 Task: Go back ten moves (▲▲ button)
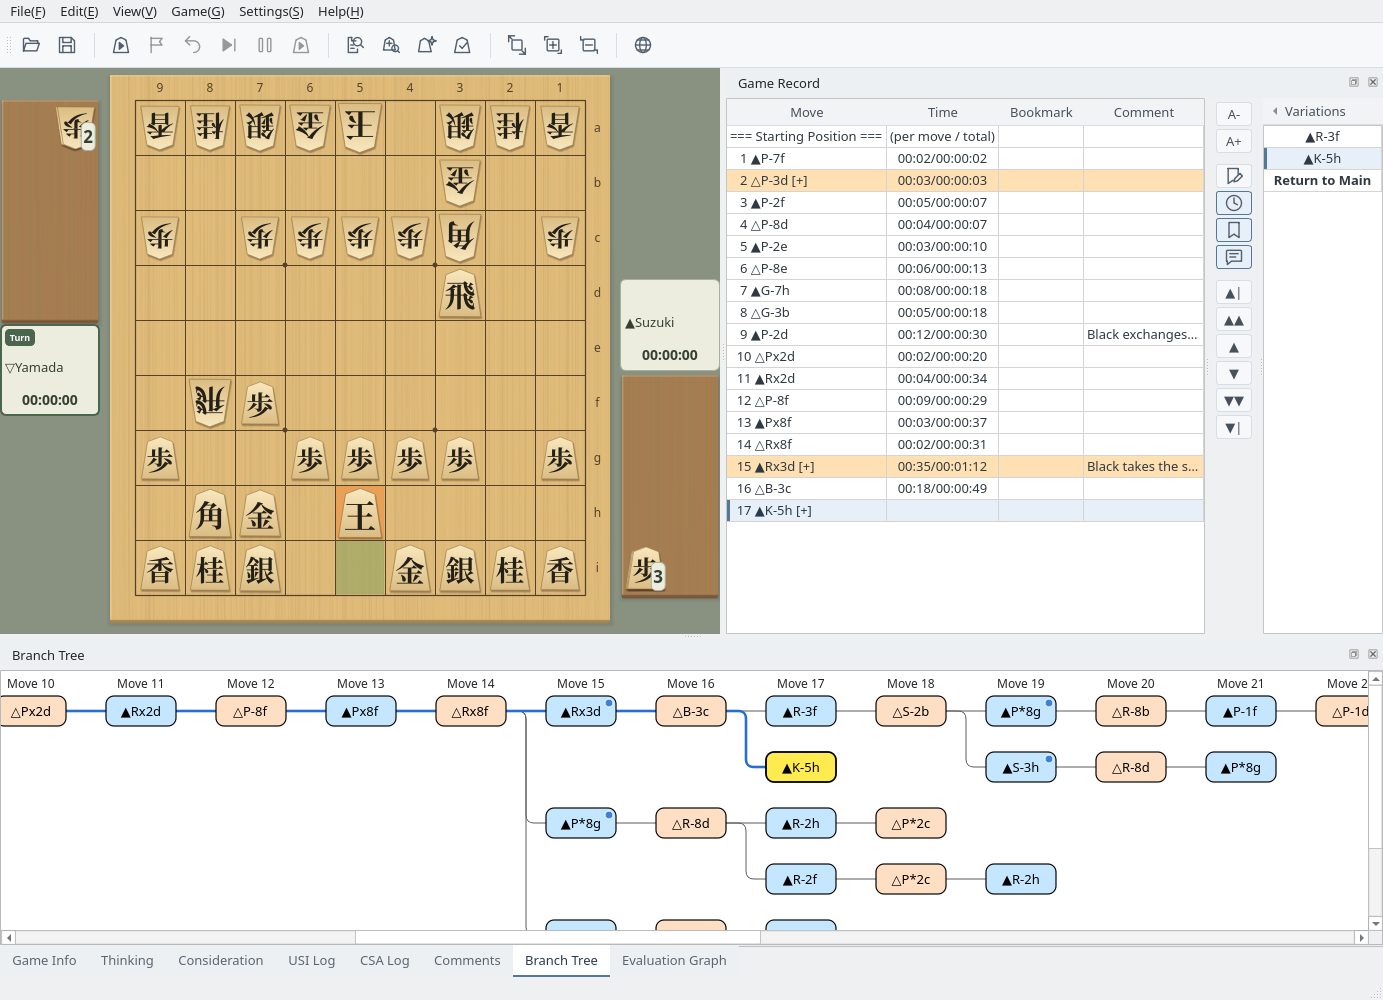click(1234, 320)
